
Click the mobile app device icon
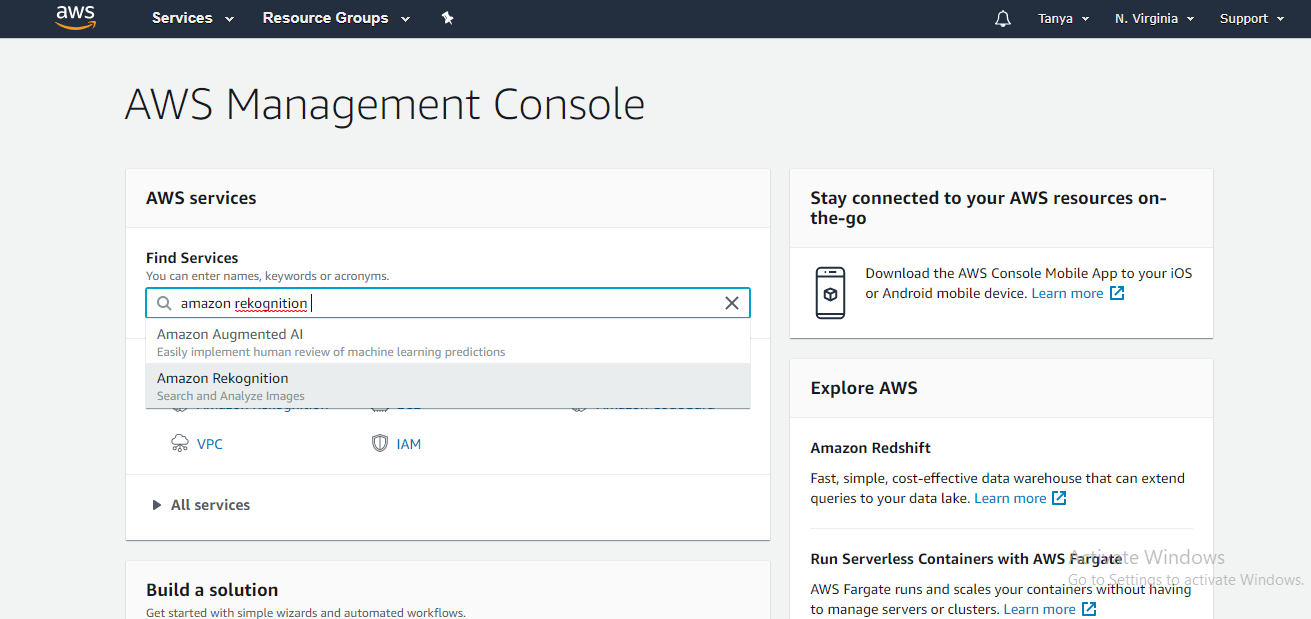(x=830, y=293)
